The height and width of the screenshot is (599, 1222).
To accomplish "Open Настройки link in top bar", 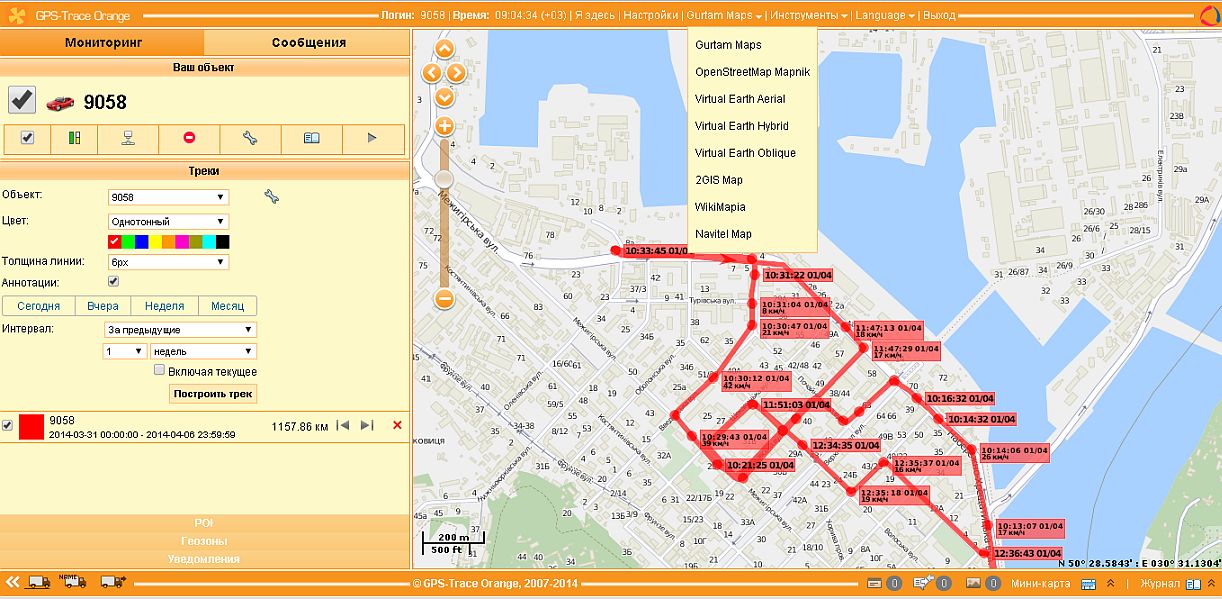I will tap(650, 15).
